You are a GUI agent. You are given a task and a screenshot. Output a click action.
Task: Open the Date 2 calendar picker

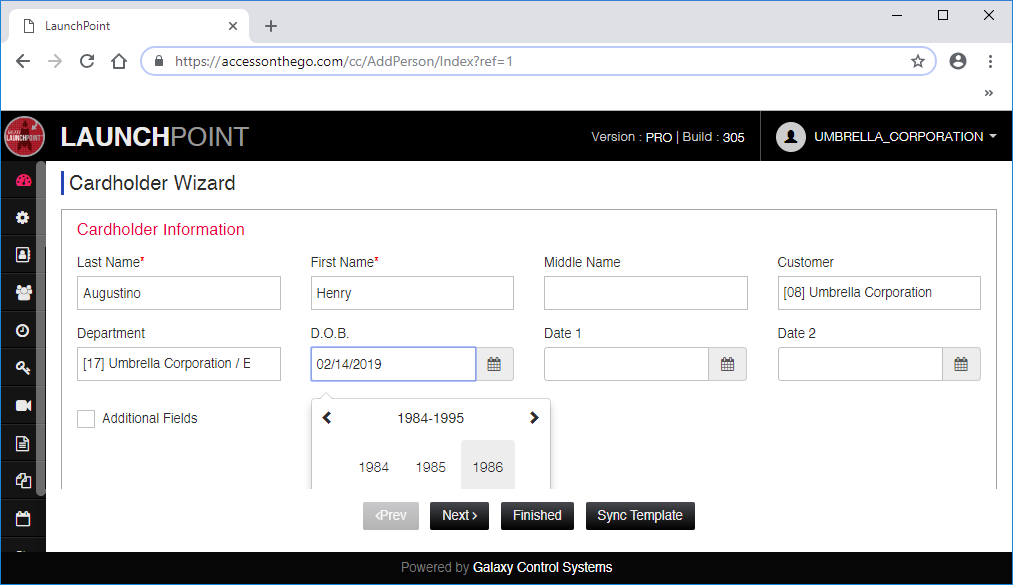961,365
